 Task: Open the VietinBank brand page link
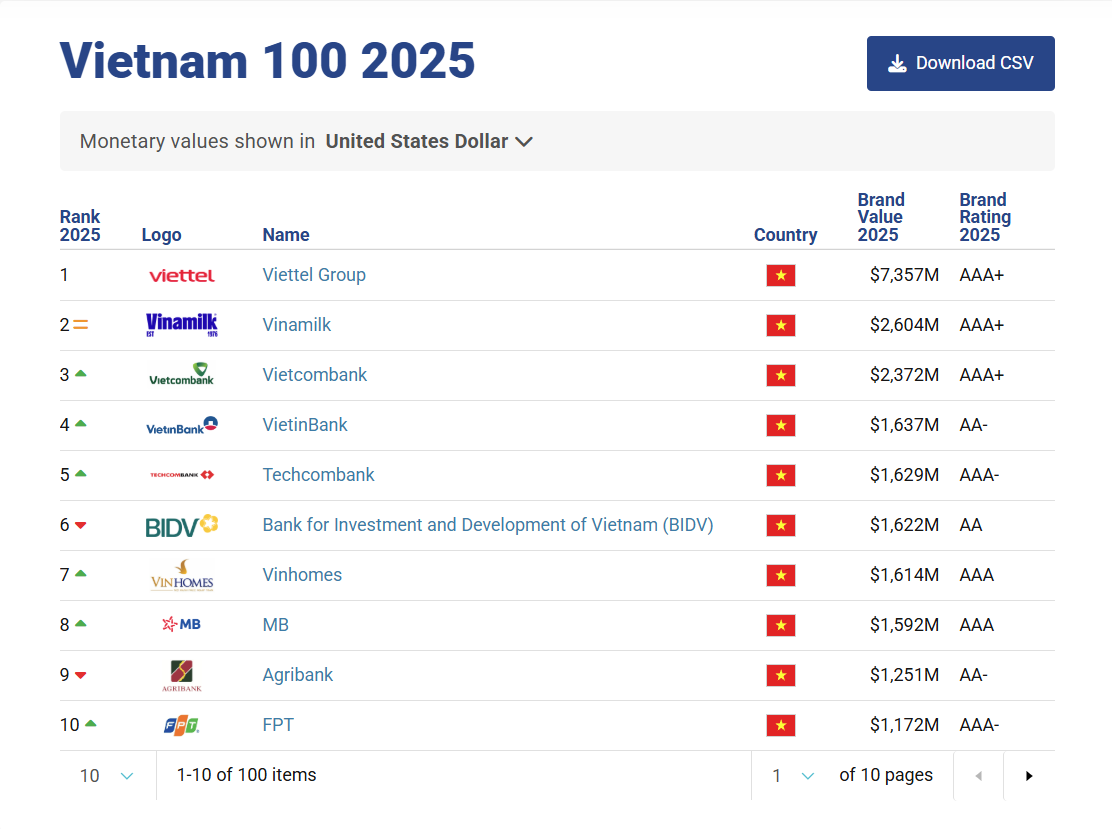(305, 424)
